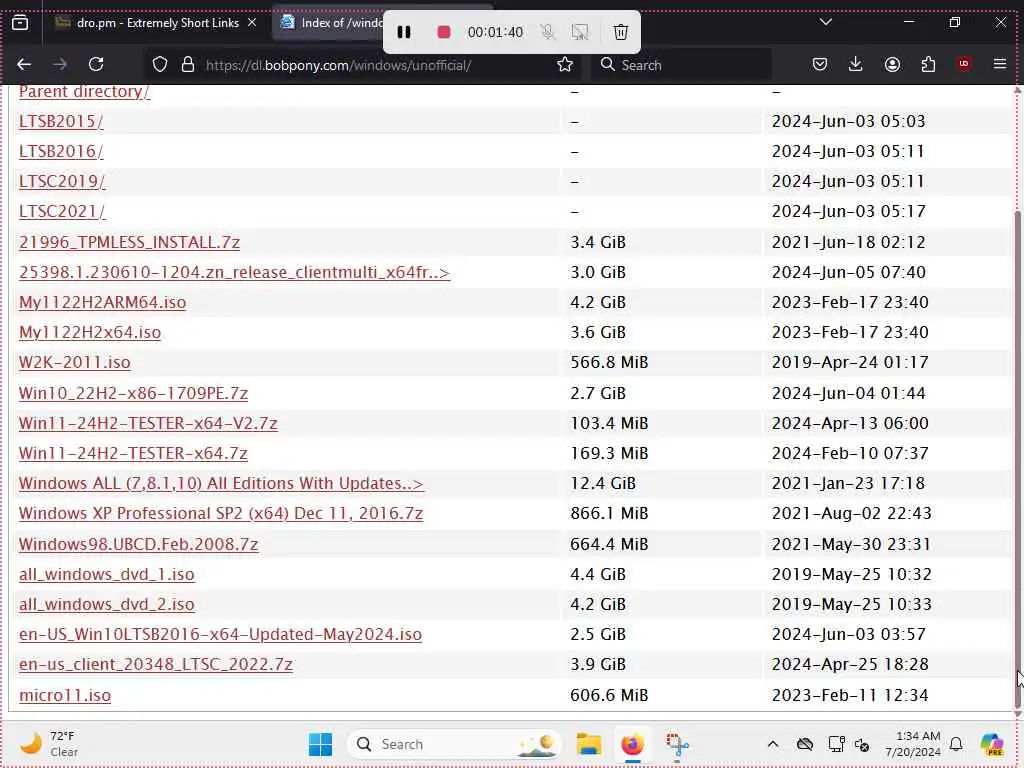
Task: Click the cloud sync tray icon
Action: 805,744
